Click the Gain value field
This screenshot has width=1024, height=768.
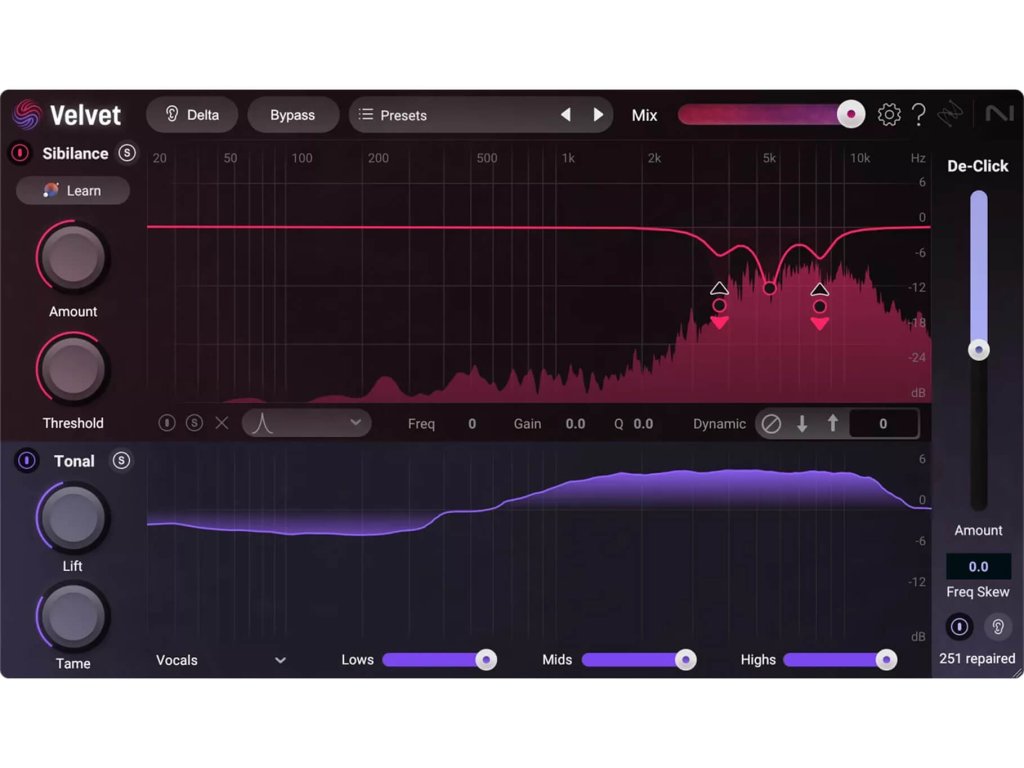tap(575, 424)
